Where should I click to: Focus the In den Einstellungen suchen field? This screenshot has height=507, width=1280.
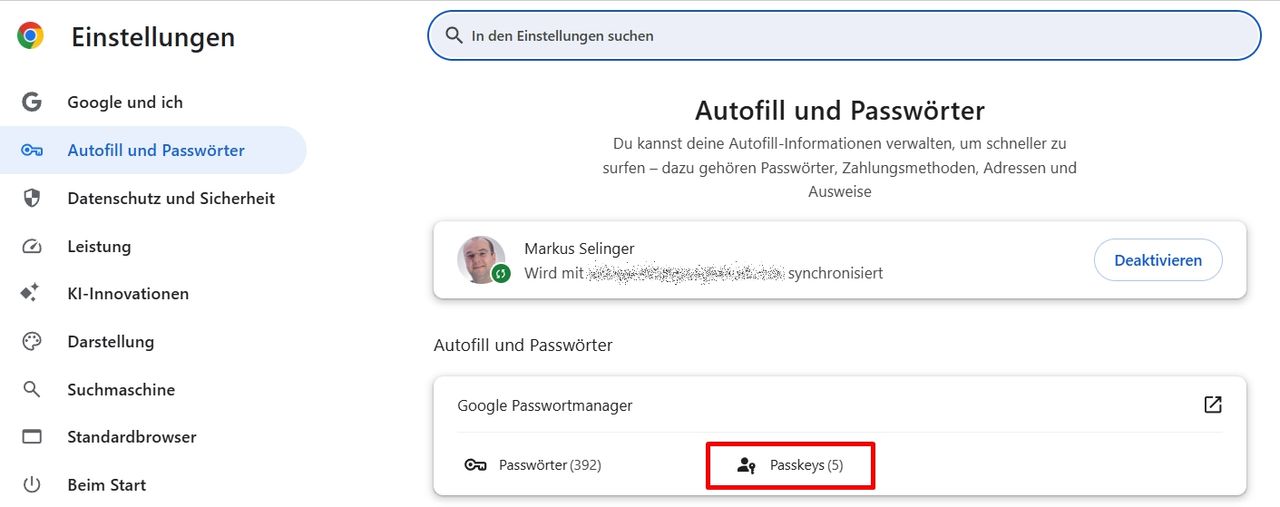[844, 35]
